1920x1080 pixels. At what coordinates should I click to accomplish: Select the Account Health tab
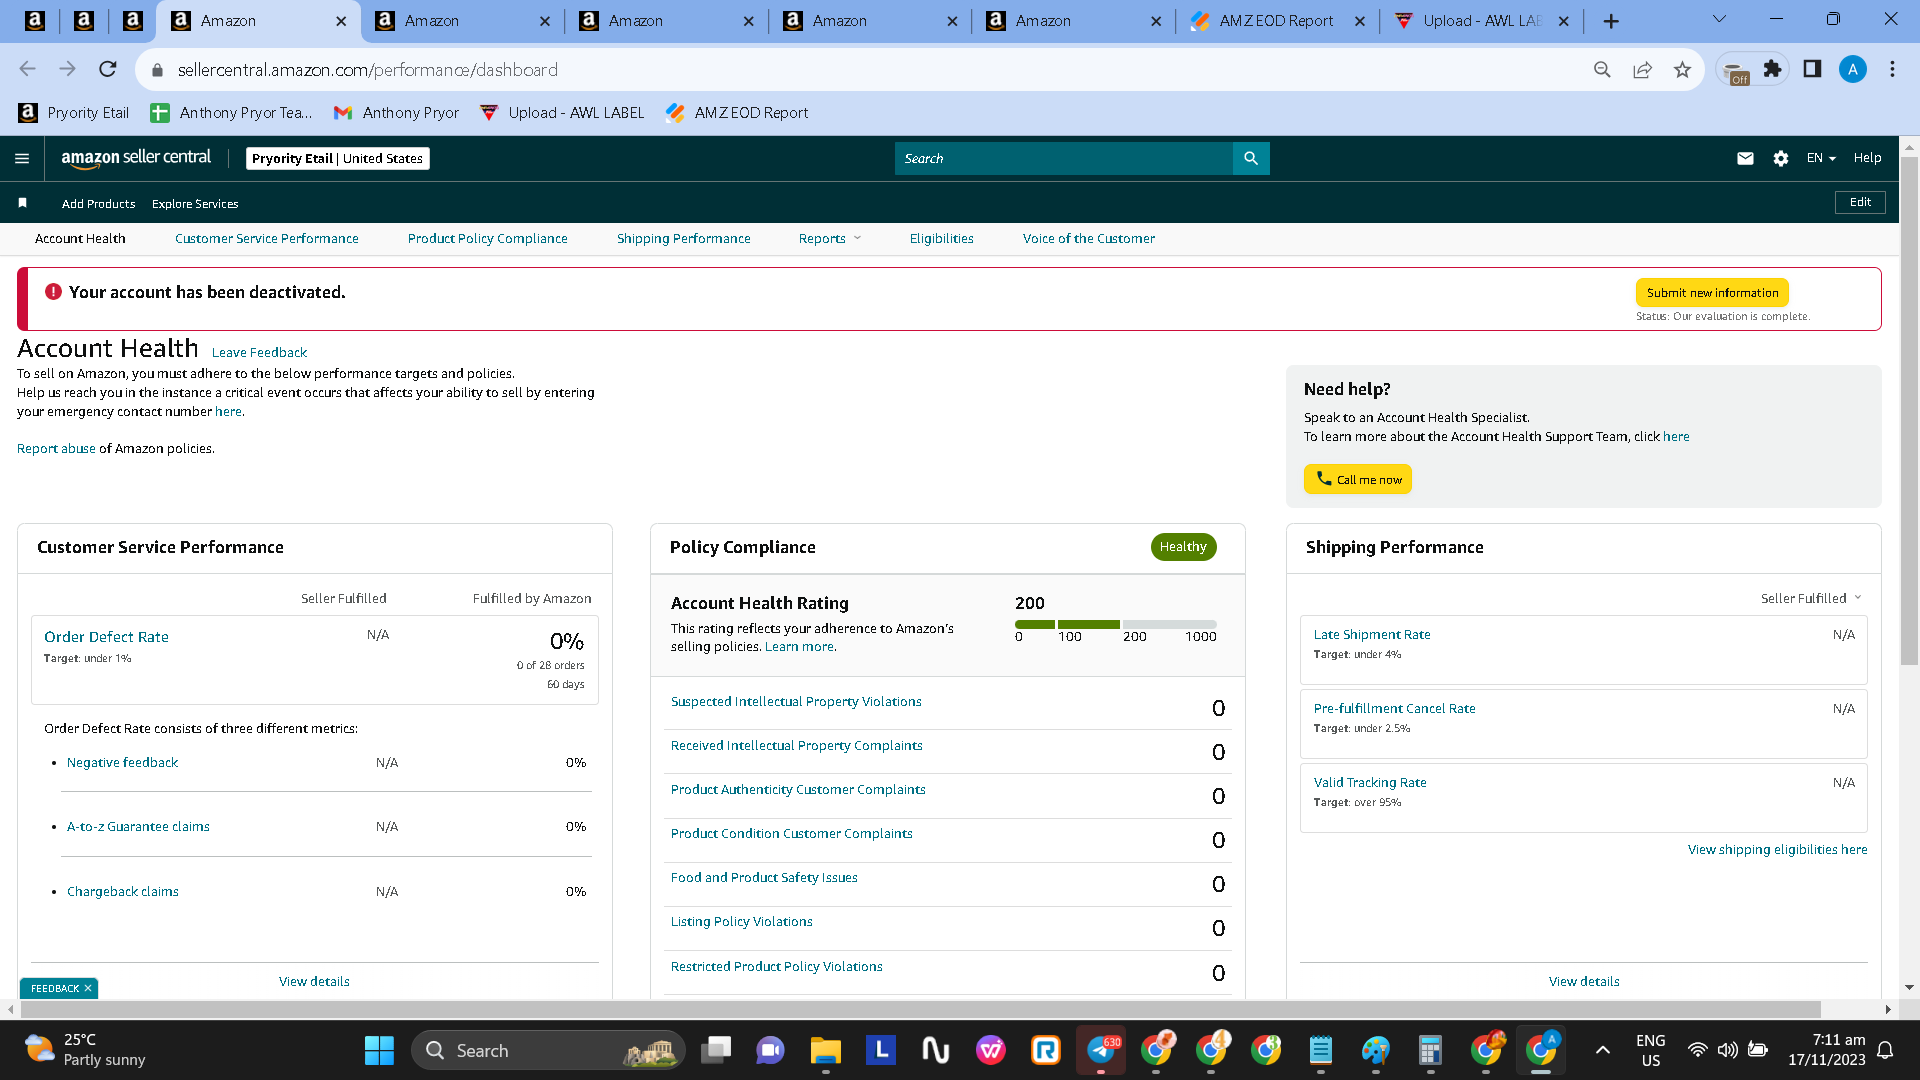[x=80, y=238]
